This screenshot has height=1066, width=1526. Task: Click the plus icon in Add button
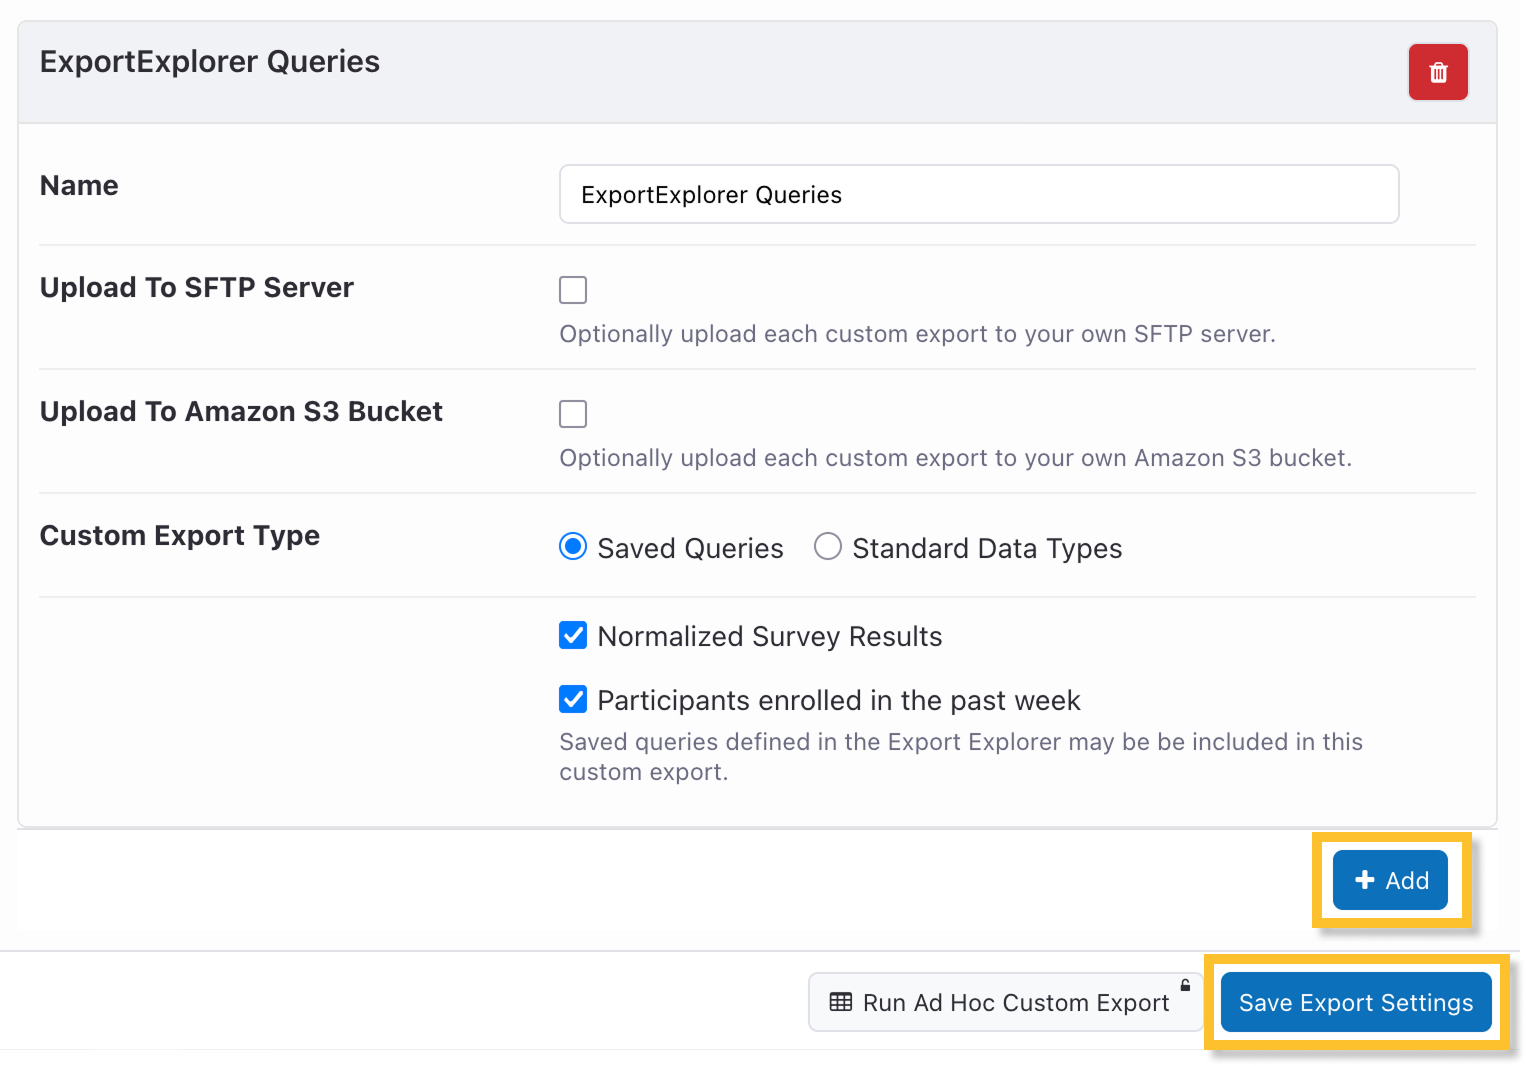tap(1364, 880)
